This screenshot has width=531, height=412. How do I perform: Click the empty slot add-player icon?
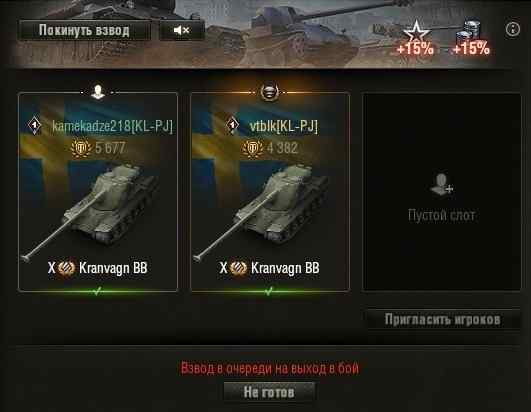pos(441,185)
